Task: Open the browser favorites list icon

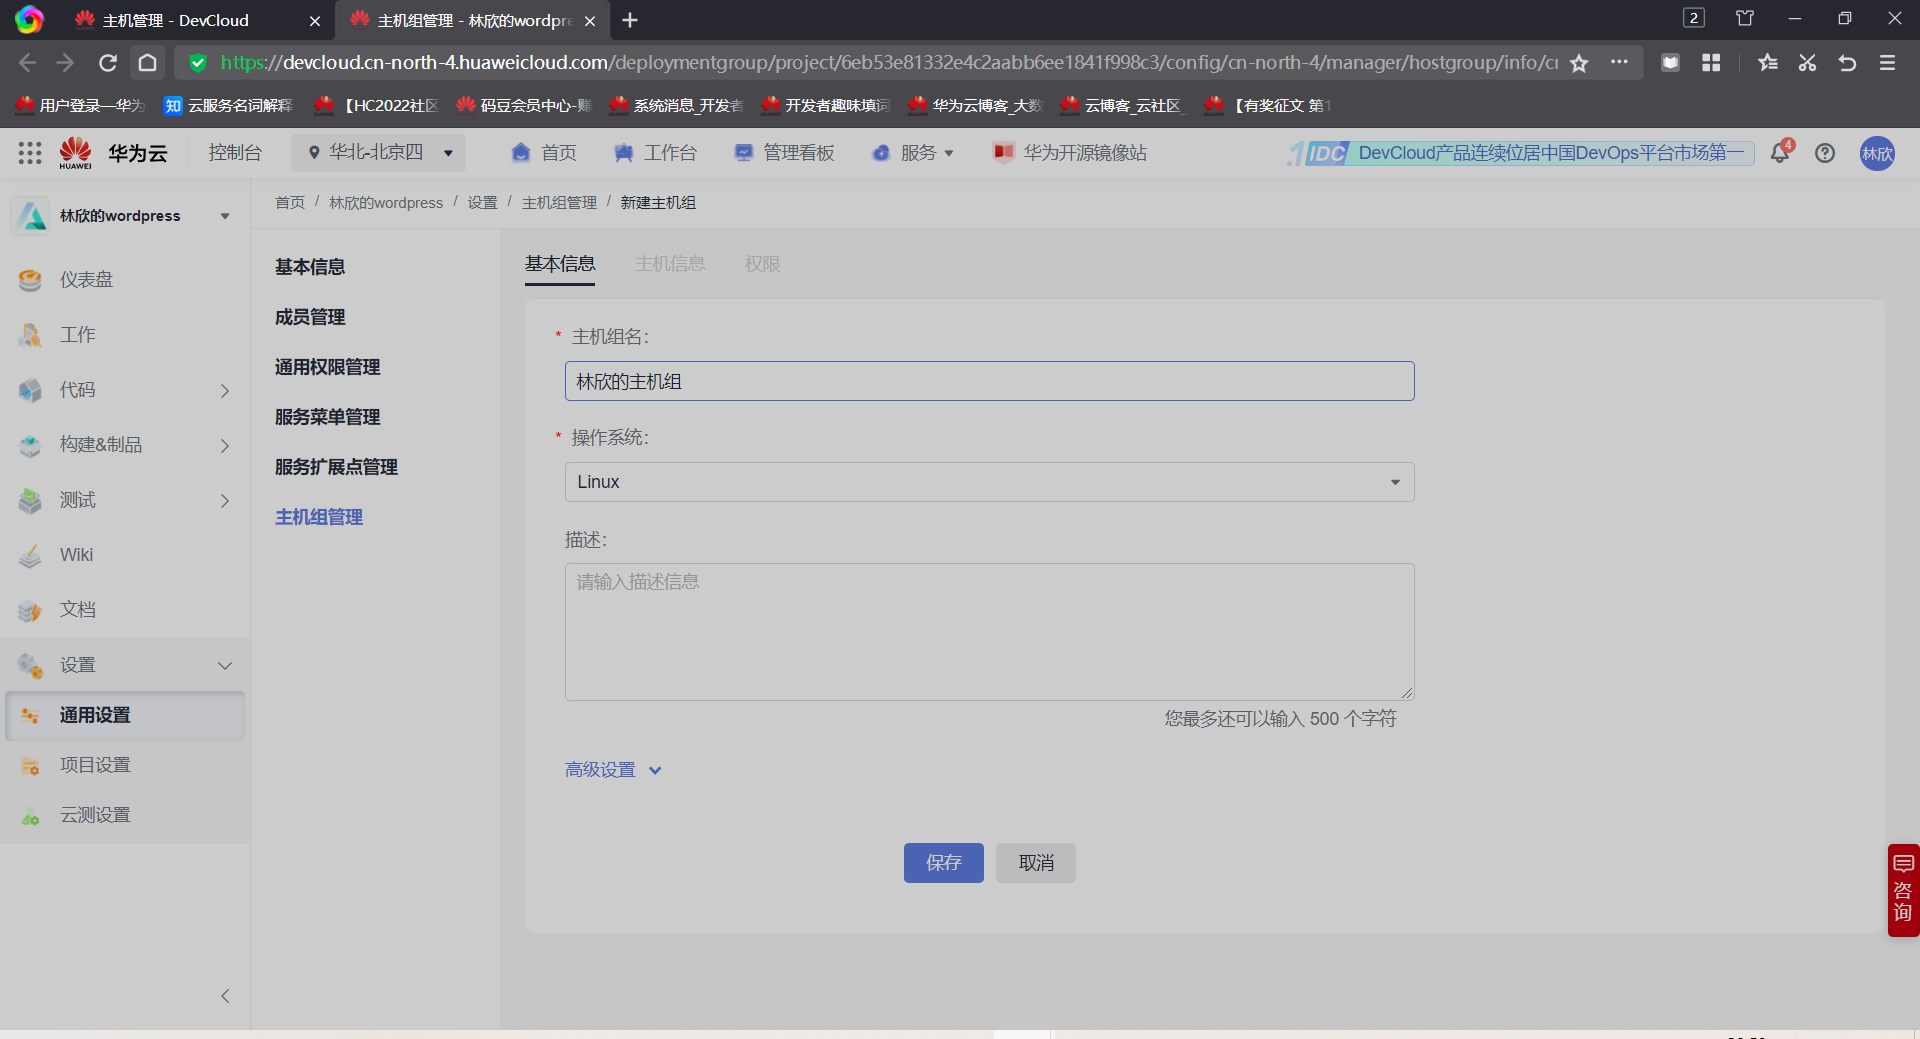Action: point(1767,63)
